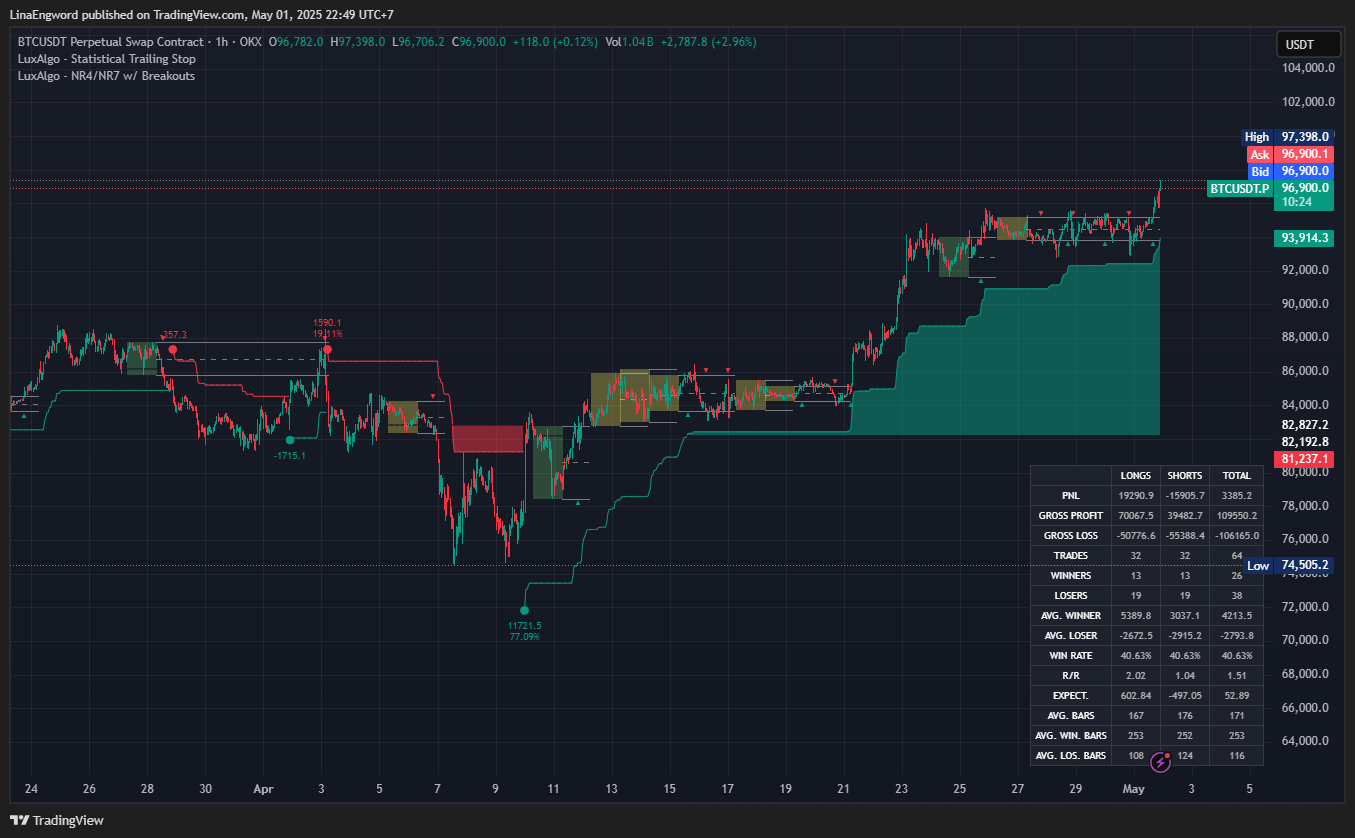The image size is (1355, 838).
Task: Click the red 81,237.1 price label
Action: coord(1304,459)
